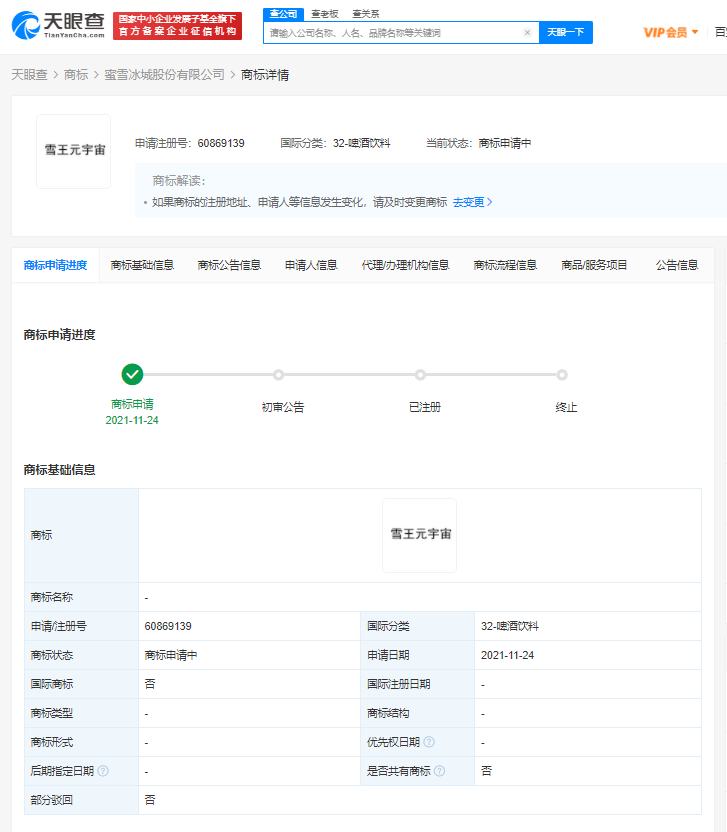Open the VIP会员 dropdown
This screenshot has width=727, height=832.
coord(670,32)
